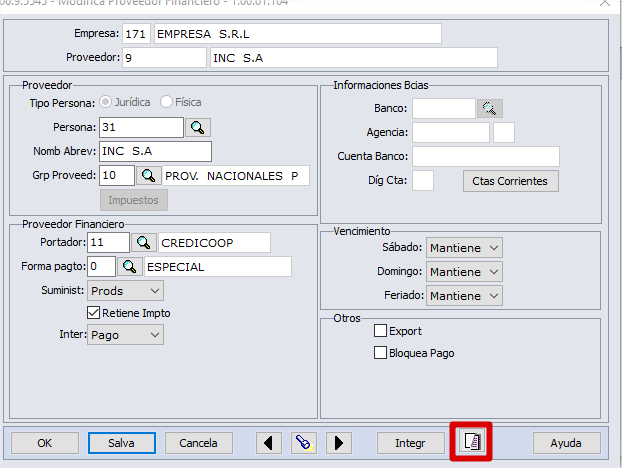
Task: Search for a Banco with magnifier
Action: click(490, 108)
